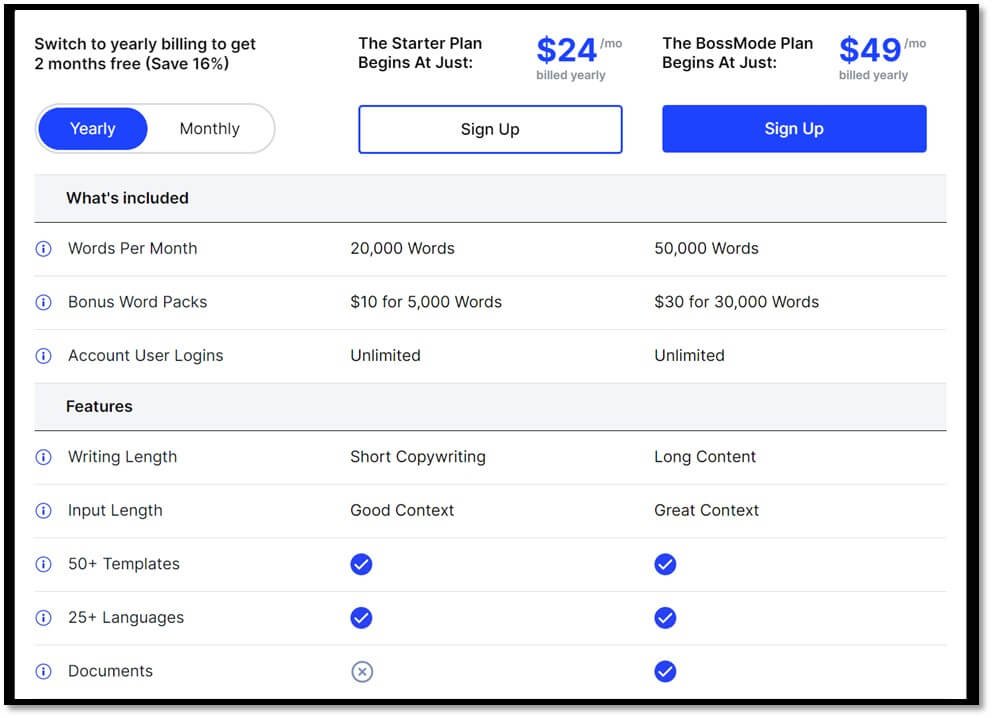Click the 'Bonus Word Packs' label
The image size is (992, 718).
point(137,302)
